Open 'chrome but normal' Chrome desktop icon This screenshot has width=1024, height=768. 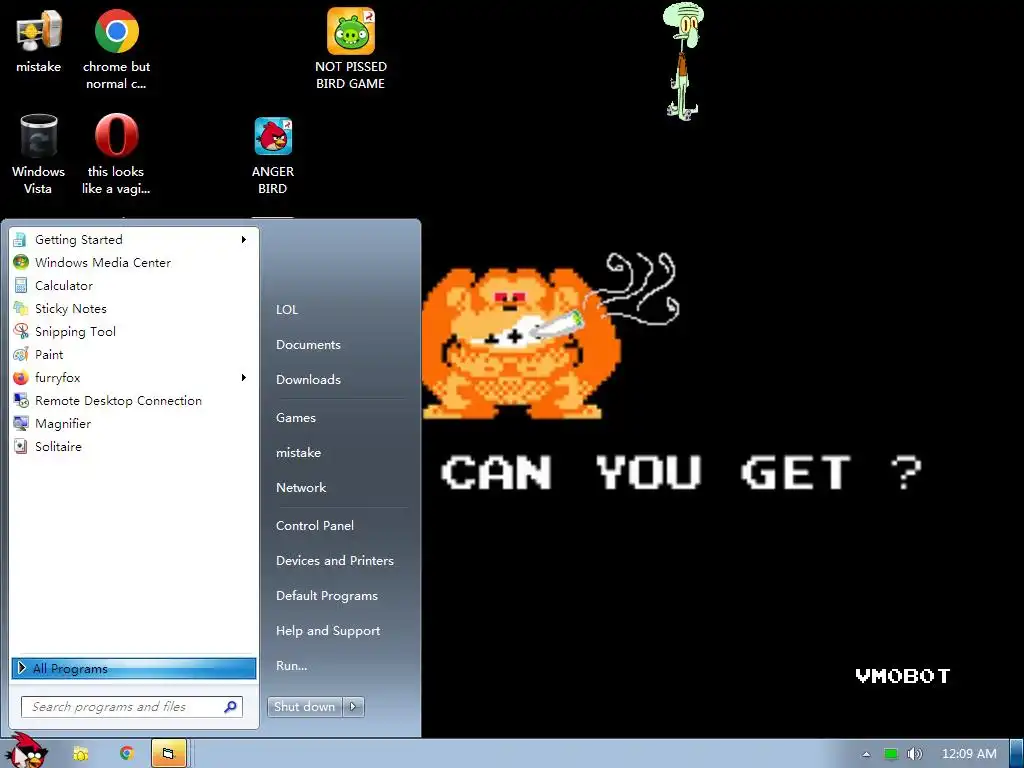point(116,49)
